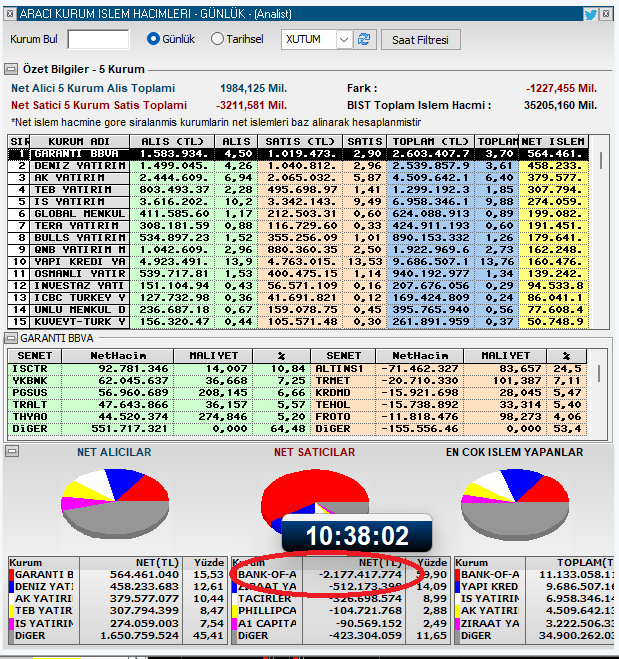Sort by NET ISLEM column header
The width and height of the screenshot is (619, 659).
[x=553, y=142]
